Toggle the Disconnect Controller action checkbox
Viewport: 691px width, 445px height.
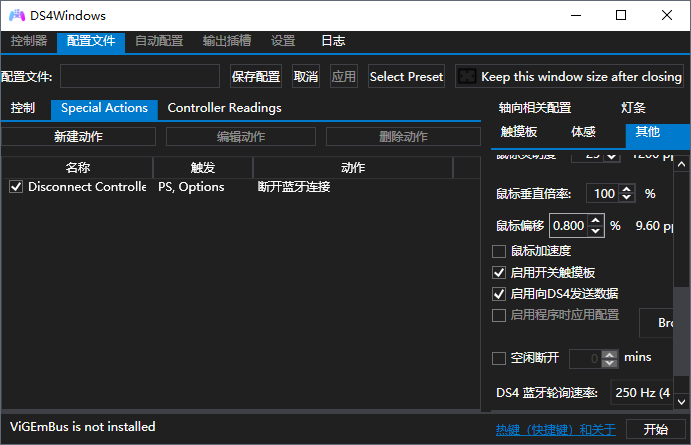[x=16, y=187]
